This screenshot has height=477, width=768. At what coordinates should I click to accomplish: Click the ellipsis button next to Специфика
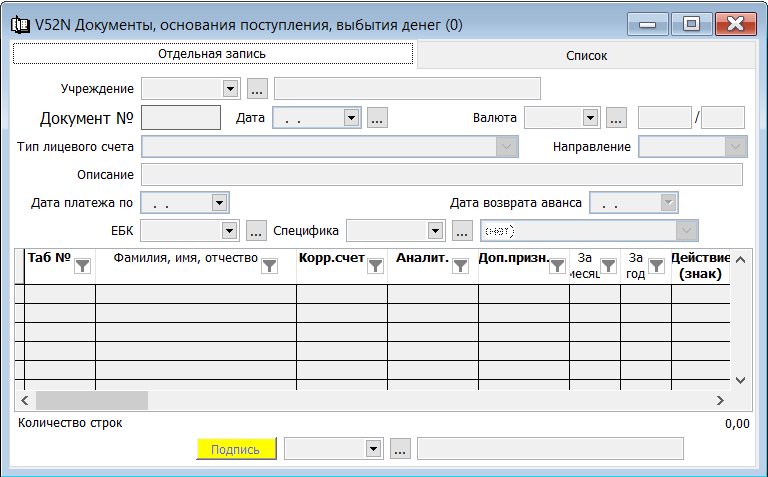[x=462, y=231]
